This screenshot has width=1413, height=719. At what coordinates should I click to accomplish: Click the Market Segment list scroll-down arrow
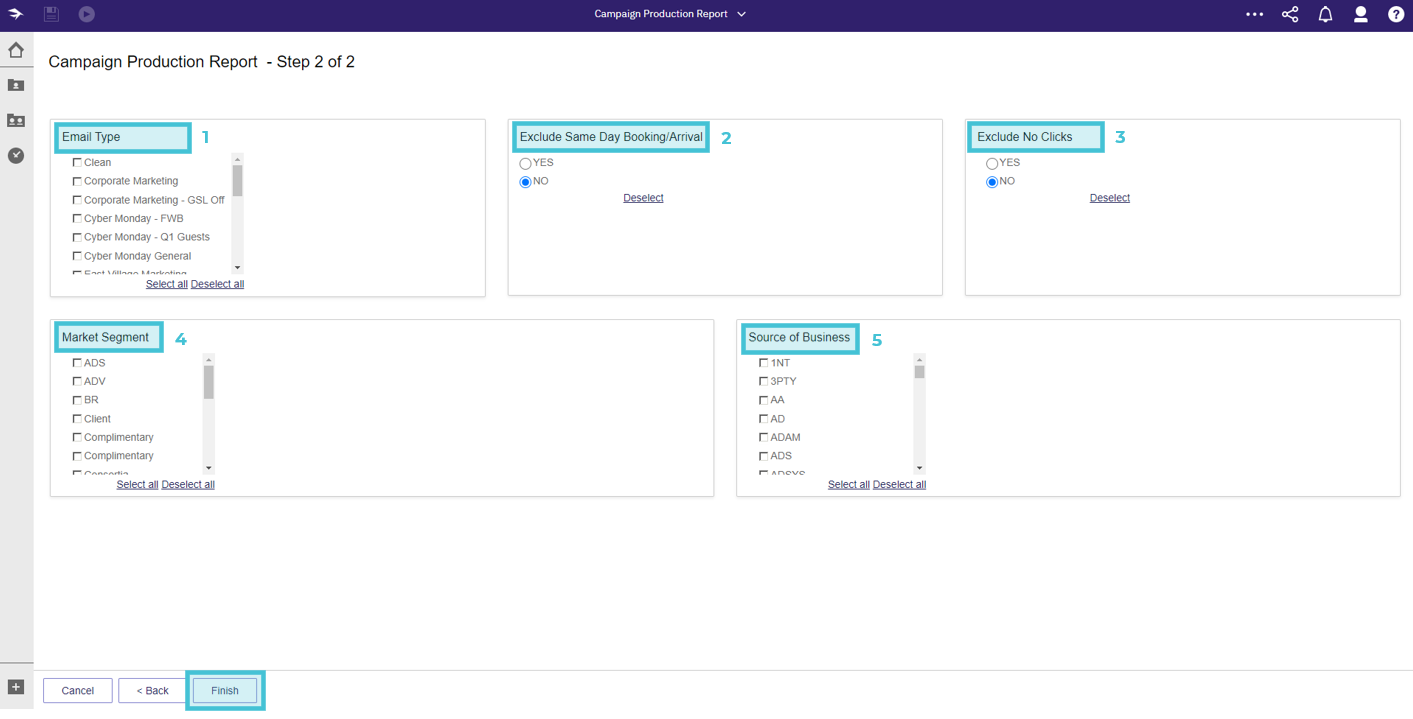click(208, 467)
